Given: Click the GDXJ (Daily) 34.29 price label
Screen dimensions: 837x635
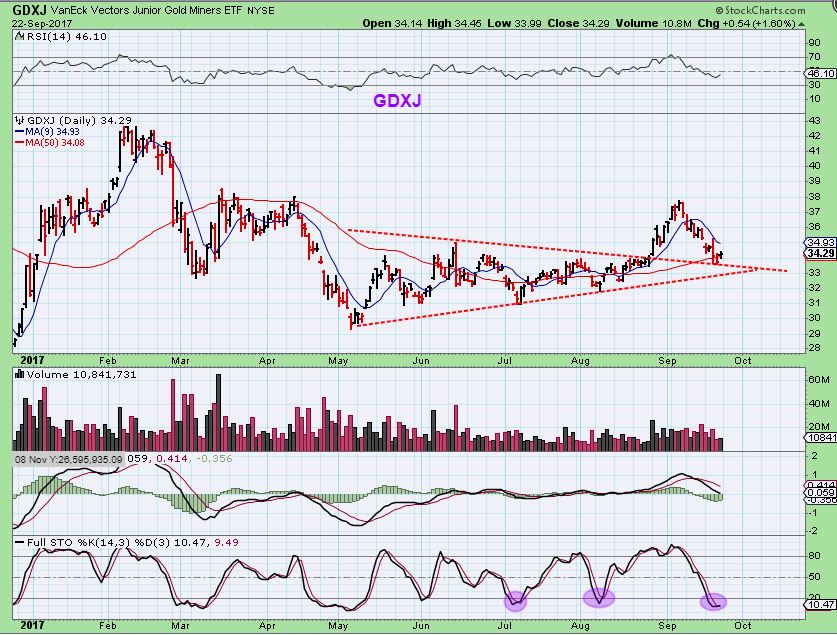Looking at the screenshot, I should click(79, 121).
